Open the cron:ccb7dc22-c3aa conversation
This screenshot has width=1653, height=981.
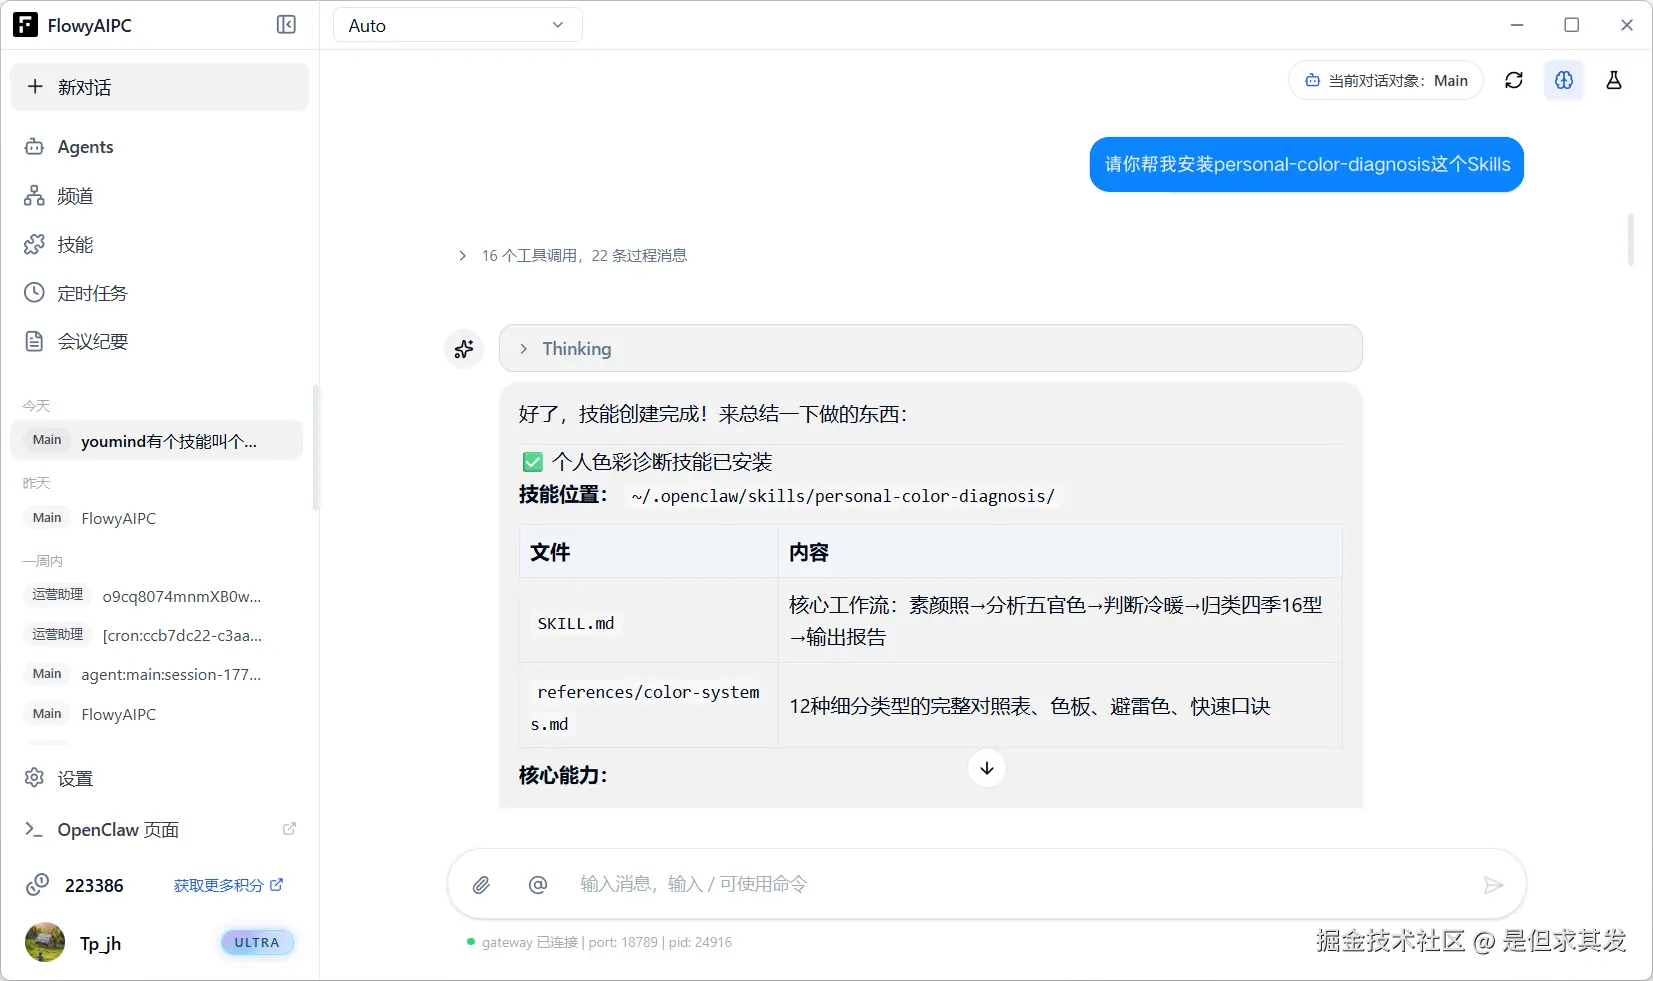[x=157, y=635]
